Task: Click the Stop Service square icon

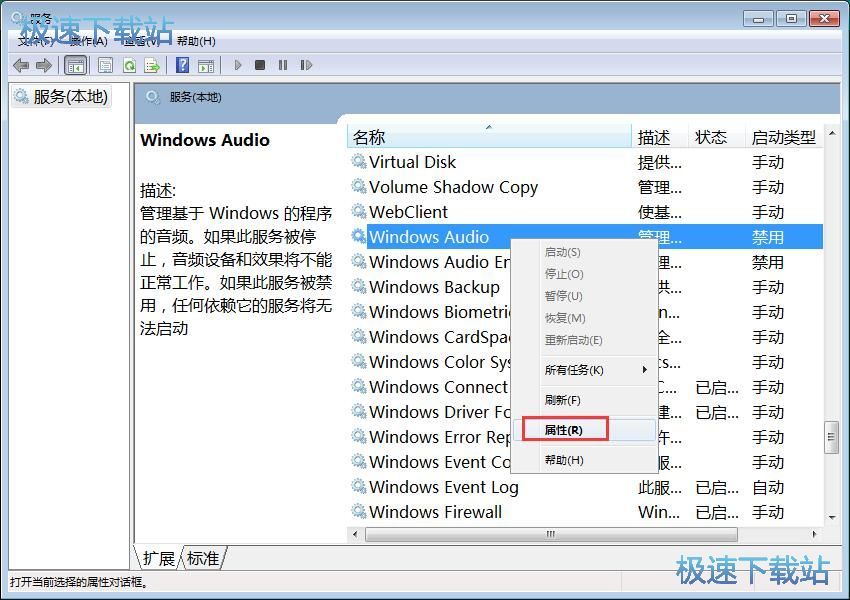Action: 260,65
